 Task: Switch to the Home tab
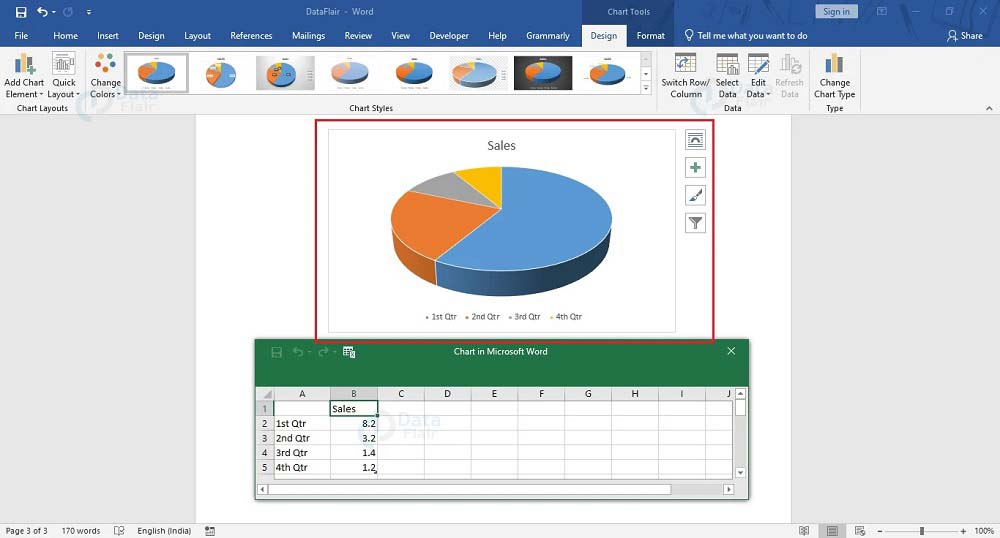65,36
